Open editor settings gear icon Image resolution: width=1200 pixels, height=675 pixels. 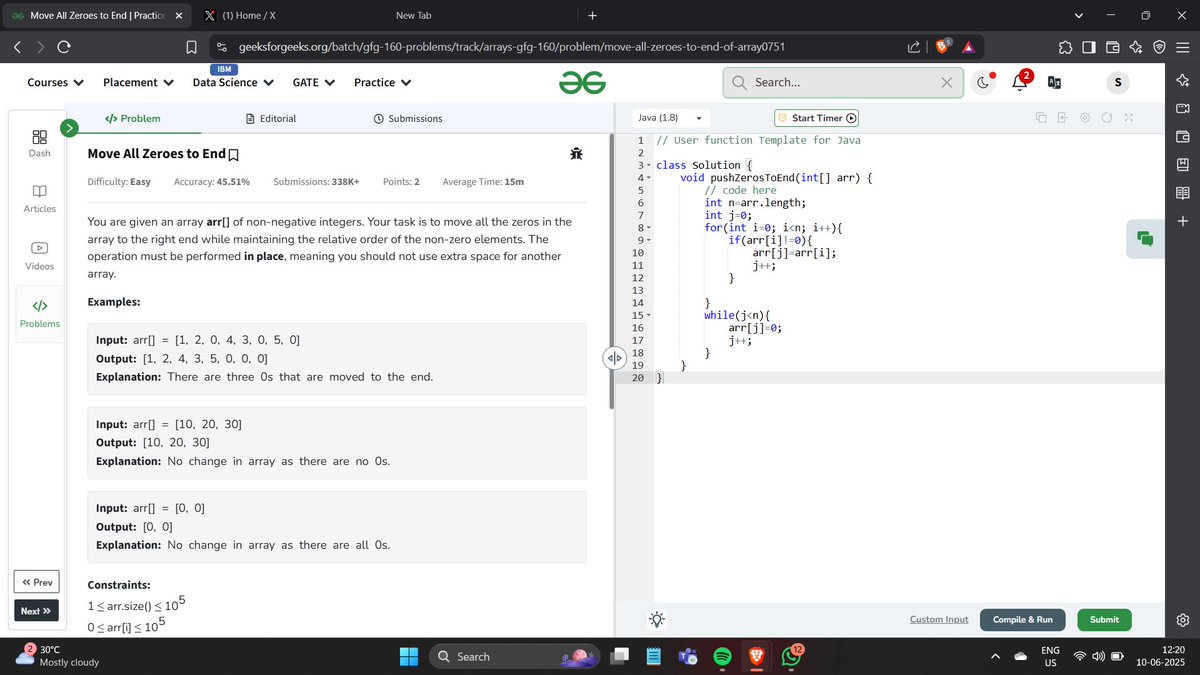[x=1084, y=118]
